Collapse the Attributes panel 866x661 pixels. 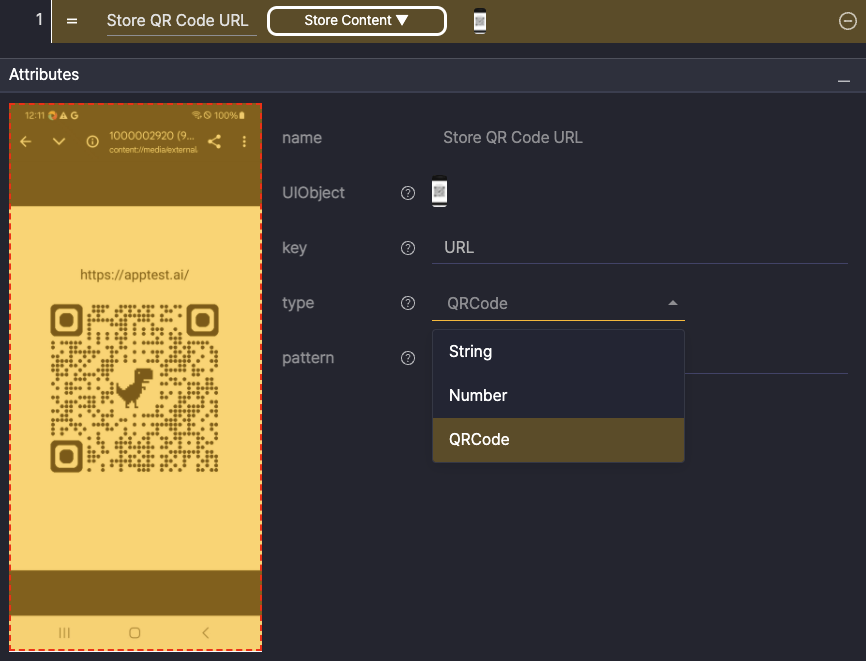pyautogui.click(x=843, y=77)
